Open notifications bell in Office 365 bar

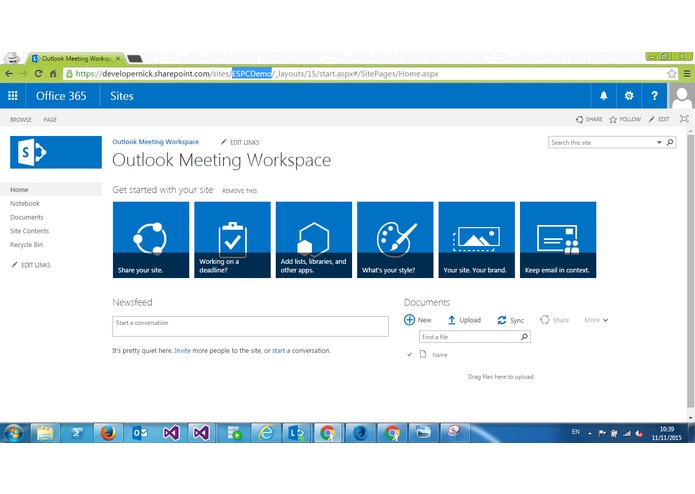click(603, 96)
